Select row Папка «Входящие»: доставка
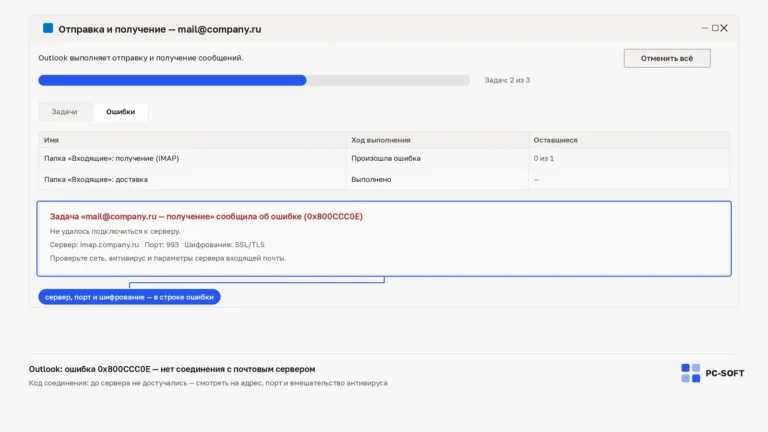This screenshot has width=768, height=432. (x=384, y=179)
